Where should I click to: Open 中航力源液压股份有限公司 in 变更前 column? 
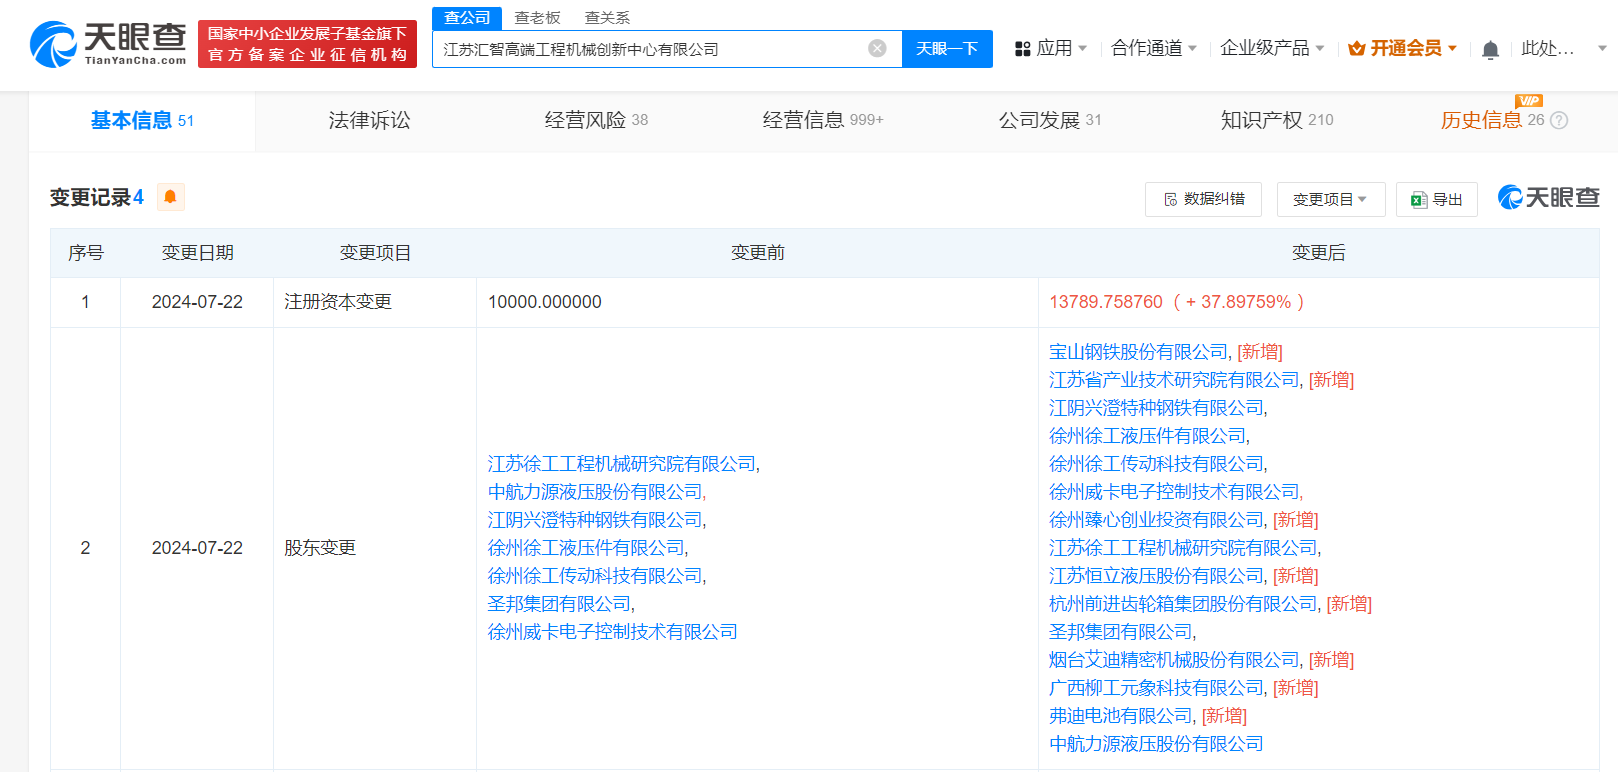coord(595,492)
